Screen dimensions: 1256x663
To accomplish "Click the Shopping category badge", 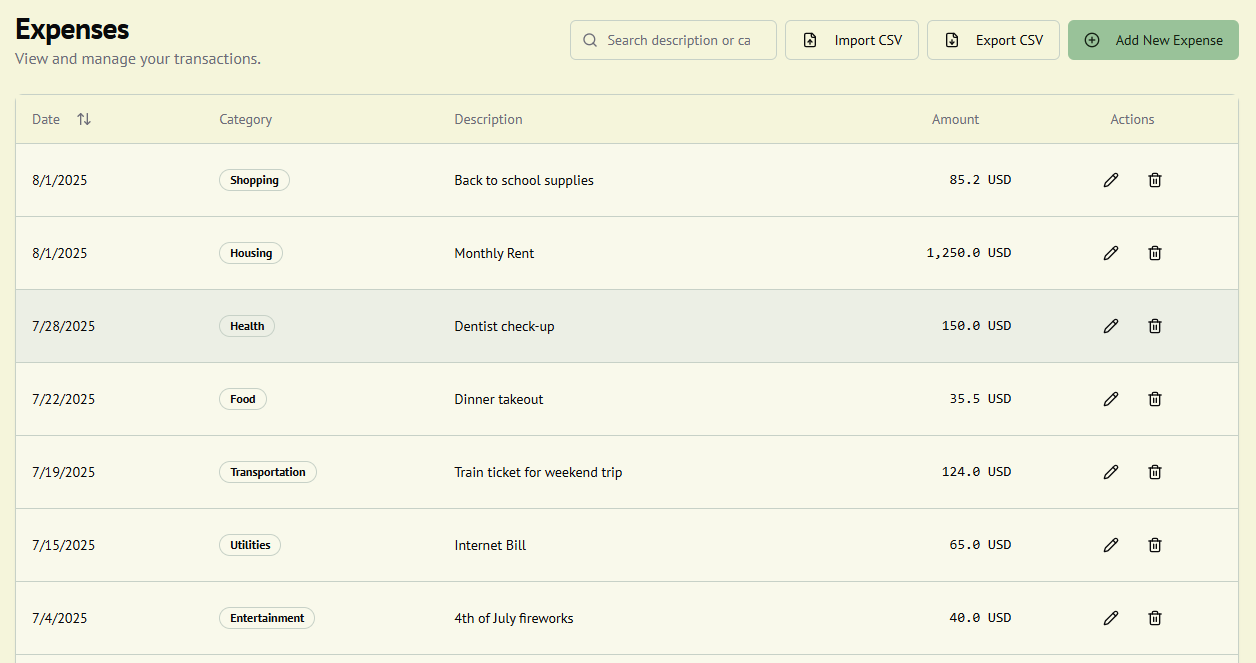I will point(254,180).
